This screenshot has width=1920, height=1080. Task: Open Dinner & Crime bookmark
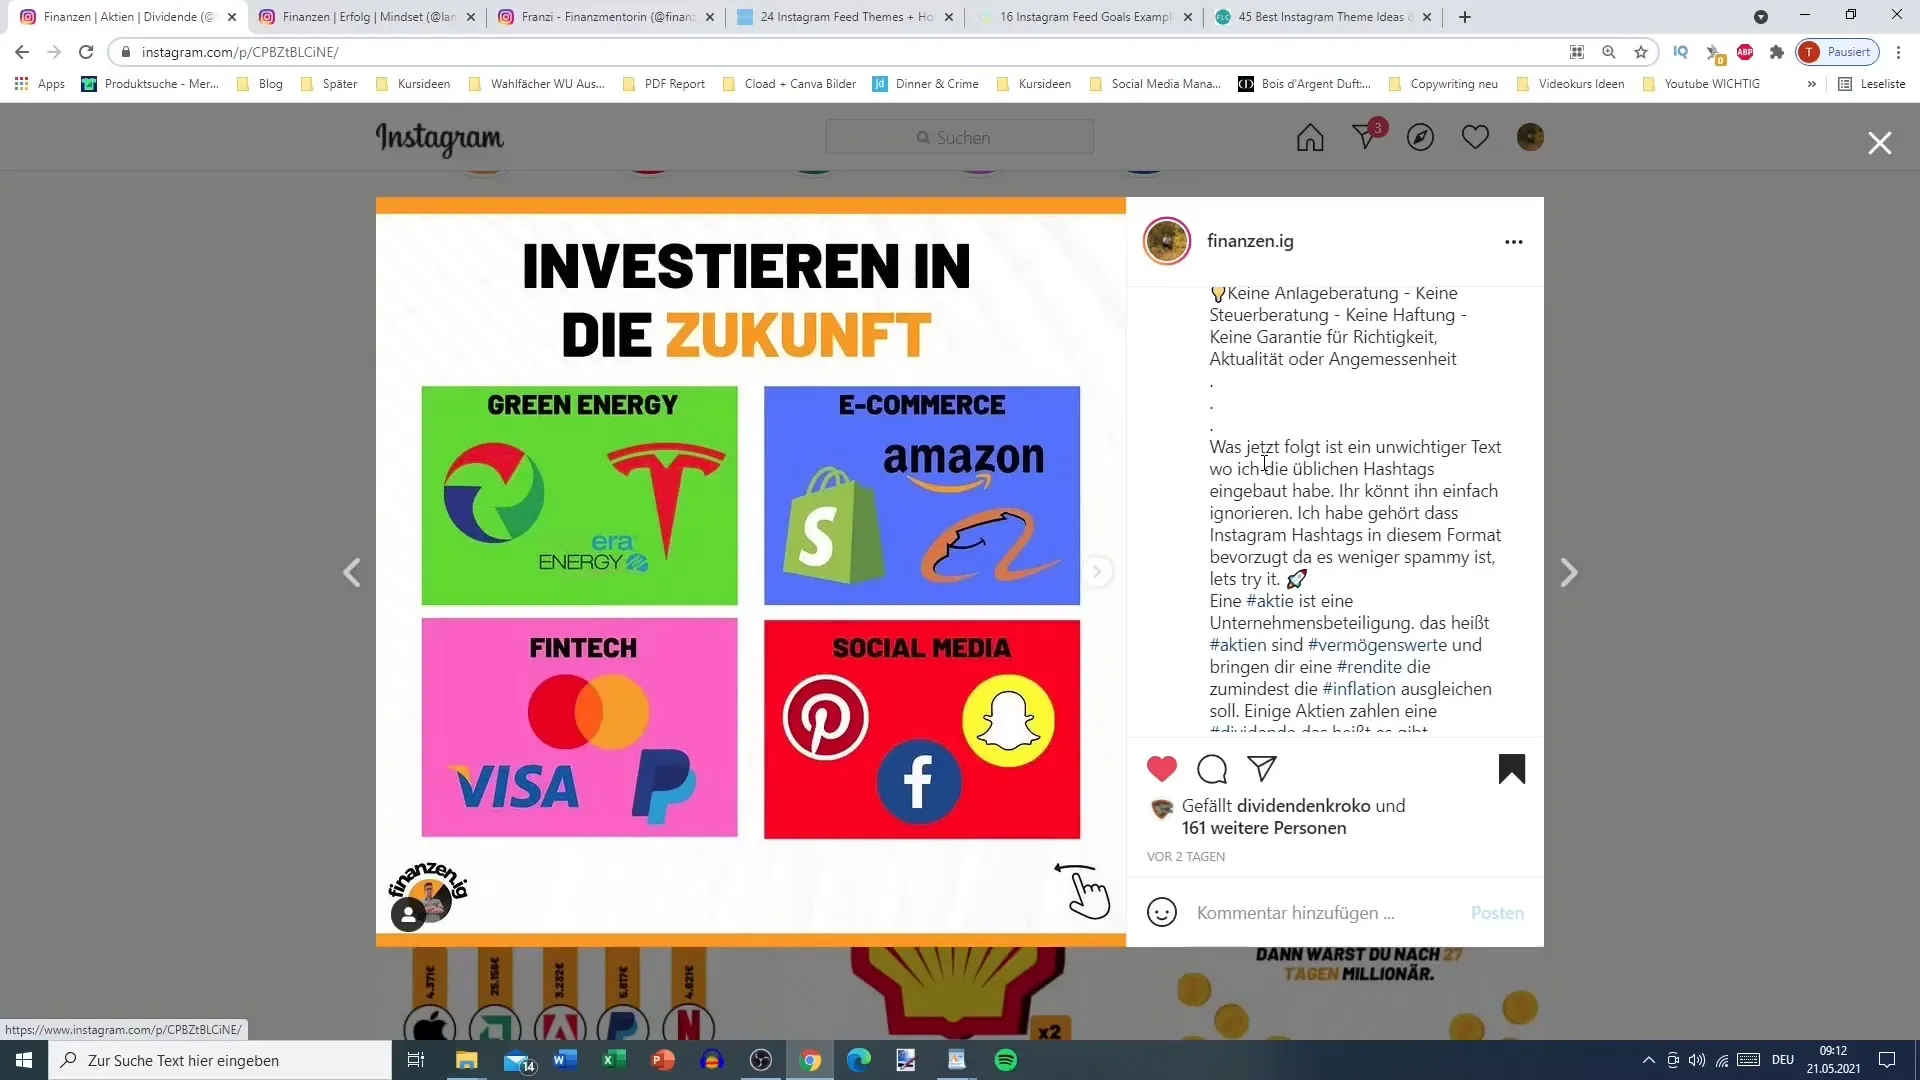926,84
